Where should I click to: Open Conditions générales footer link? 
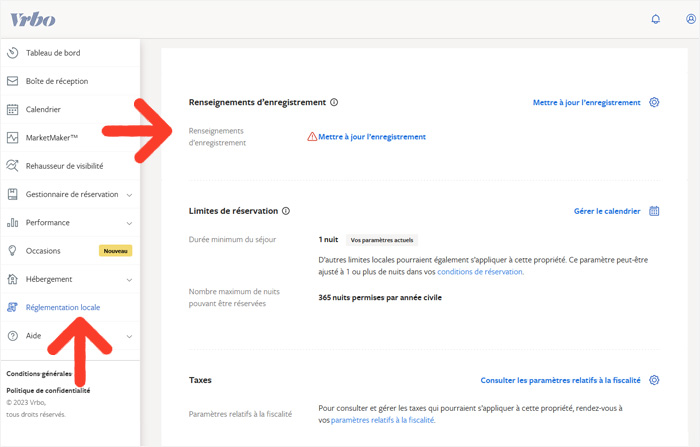(39, 373)
